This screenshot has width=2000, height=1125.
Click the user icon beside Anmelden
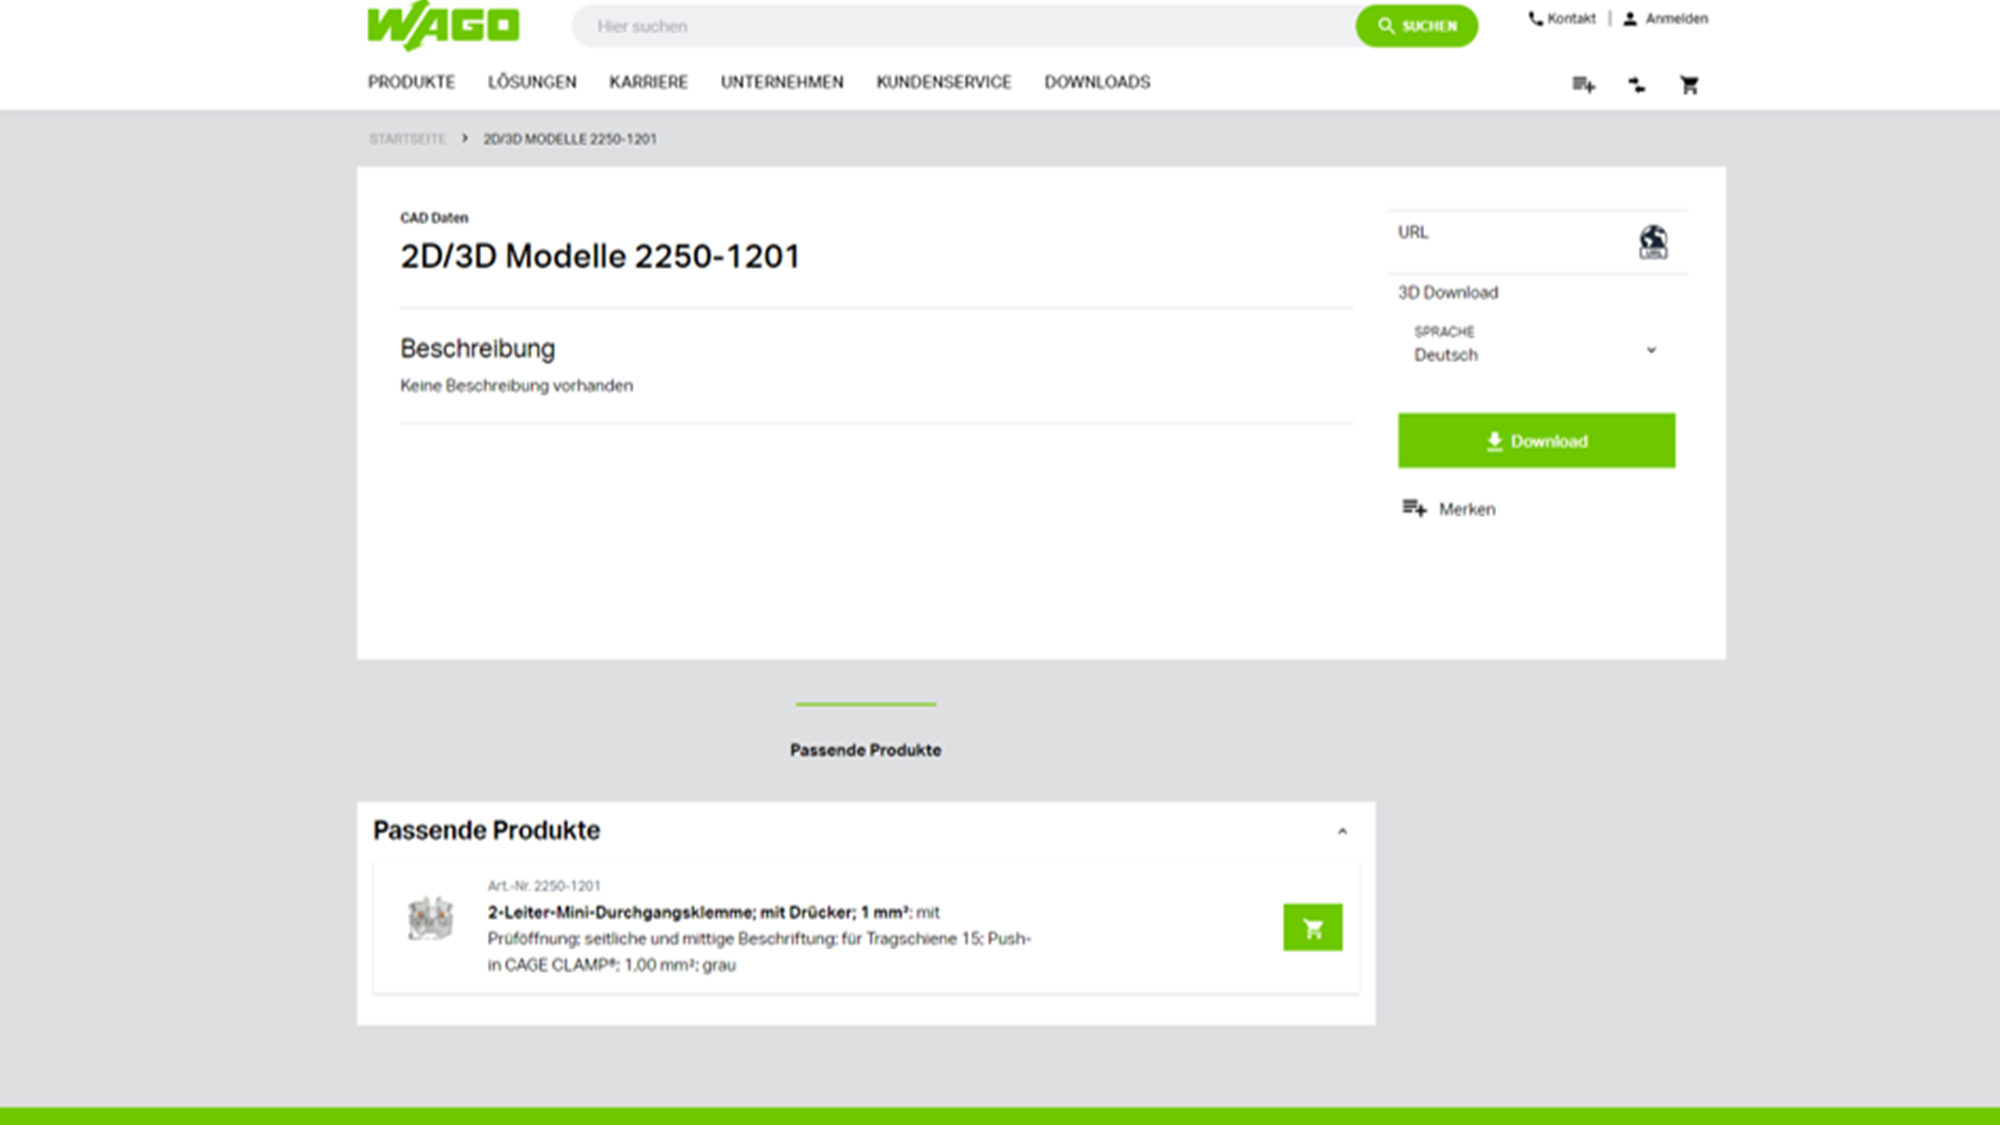1630,19
